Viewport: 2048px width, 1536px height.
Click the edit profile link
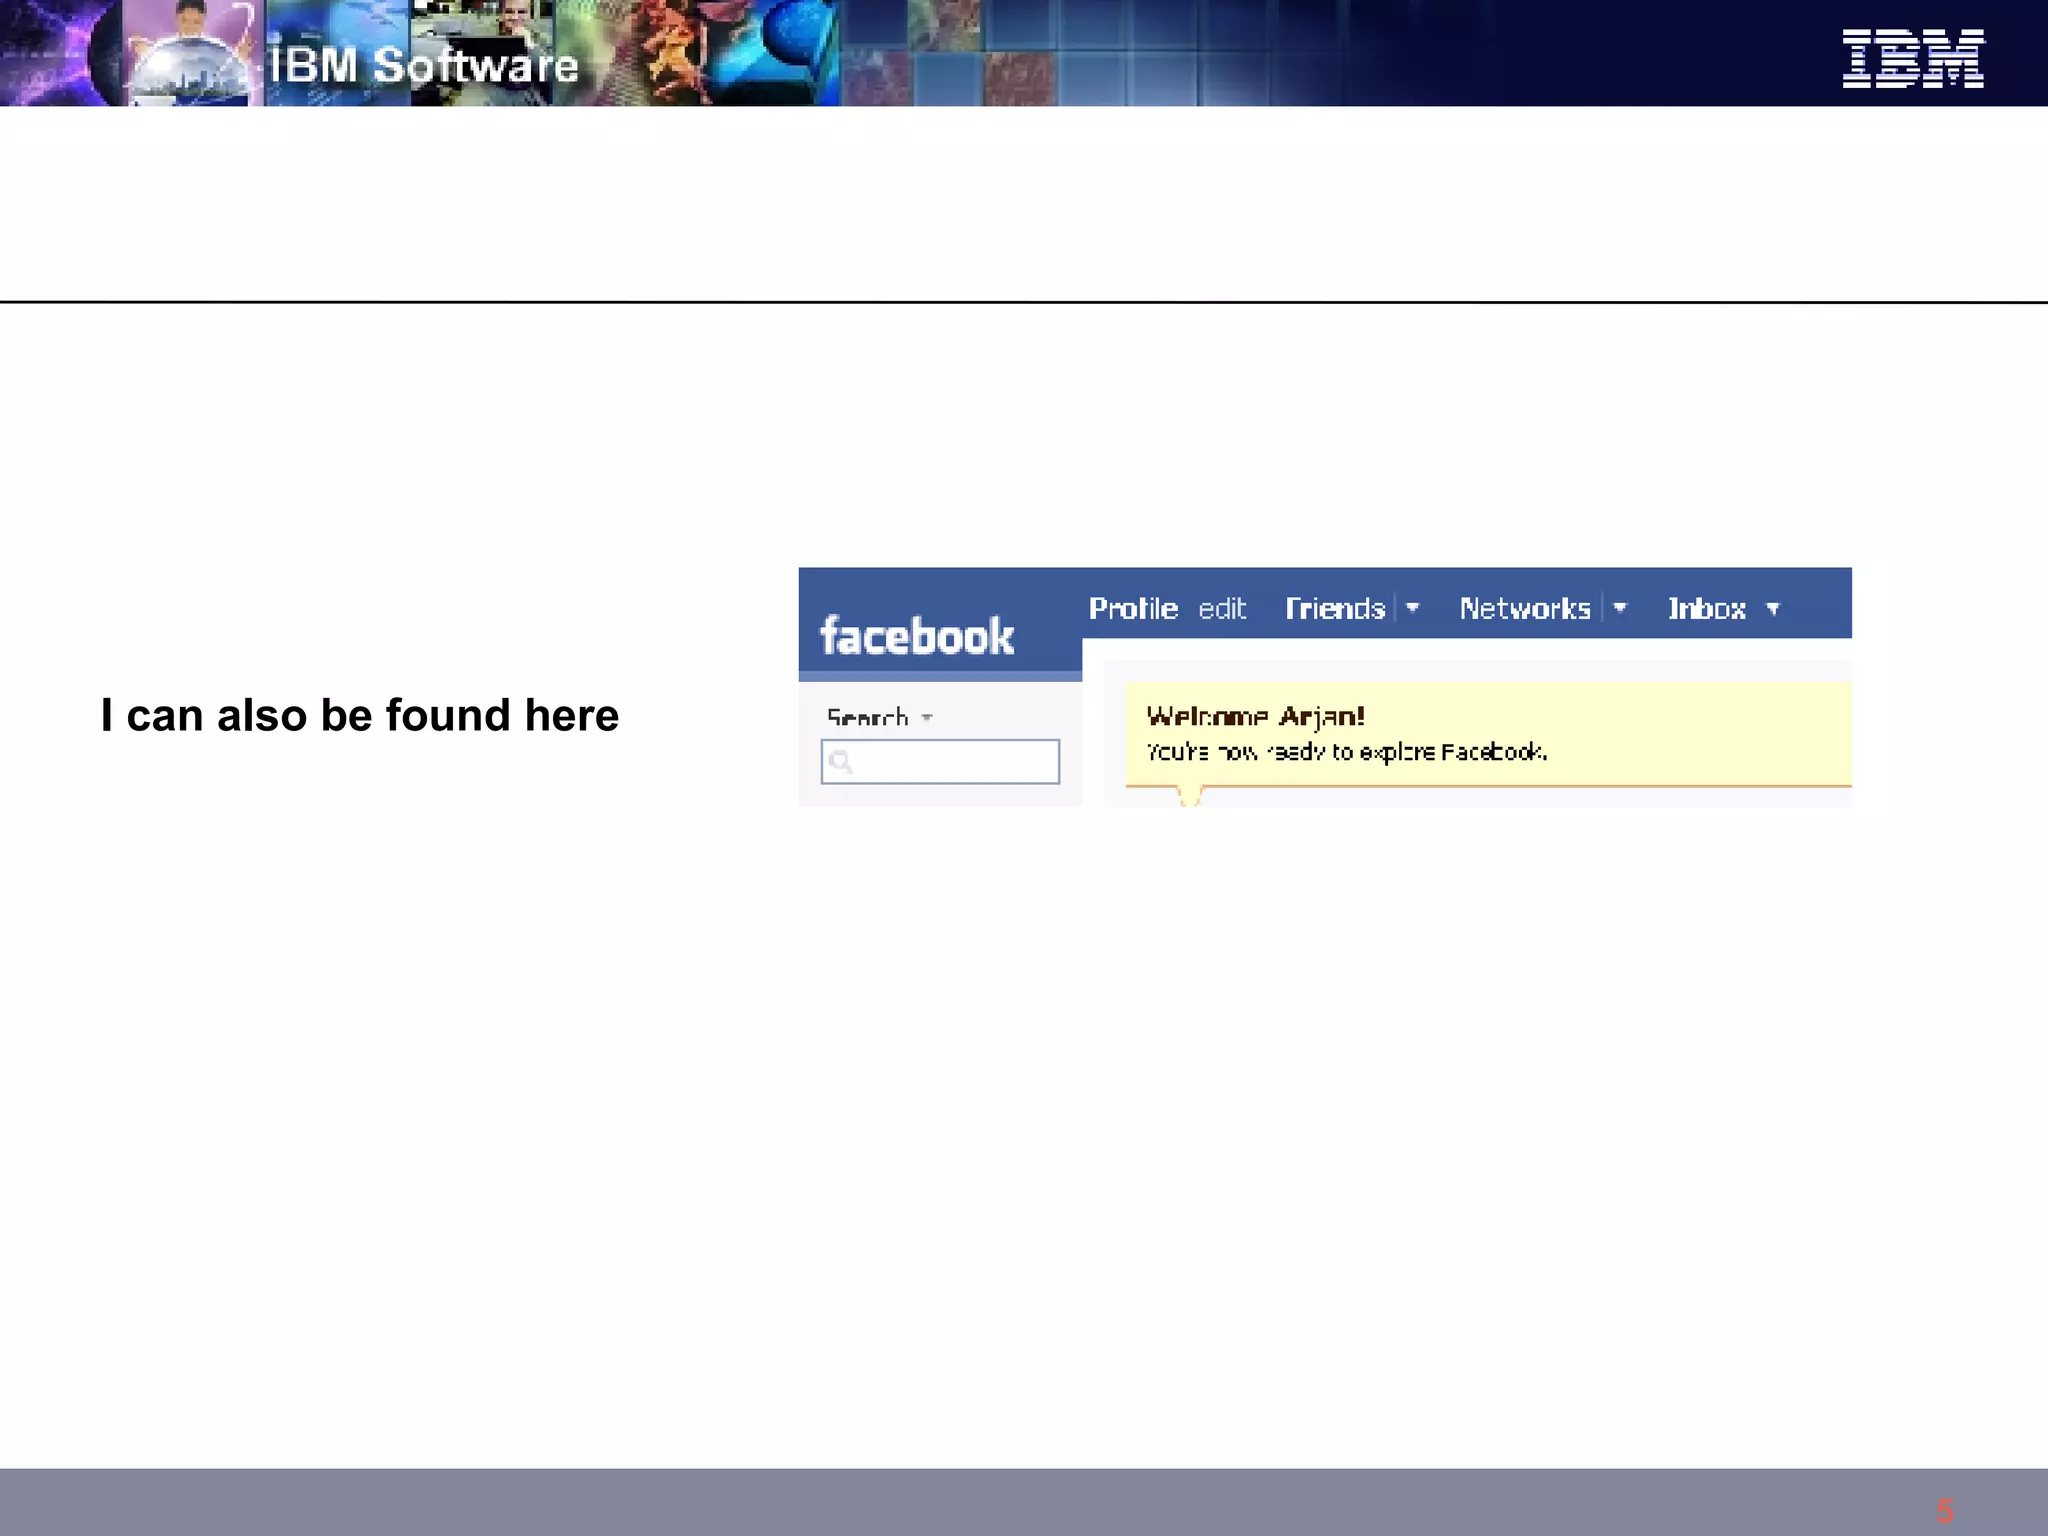[x=1222, y=609]
